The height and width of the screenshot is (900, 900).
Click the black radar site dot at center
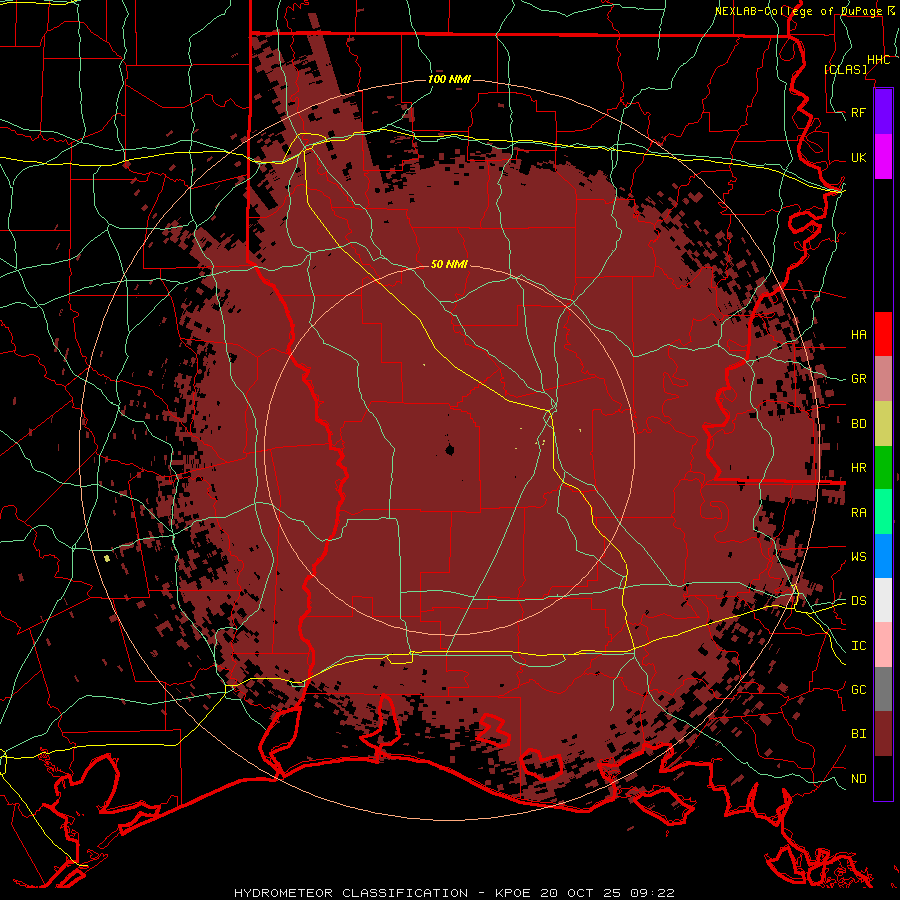pos(449,450)
